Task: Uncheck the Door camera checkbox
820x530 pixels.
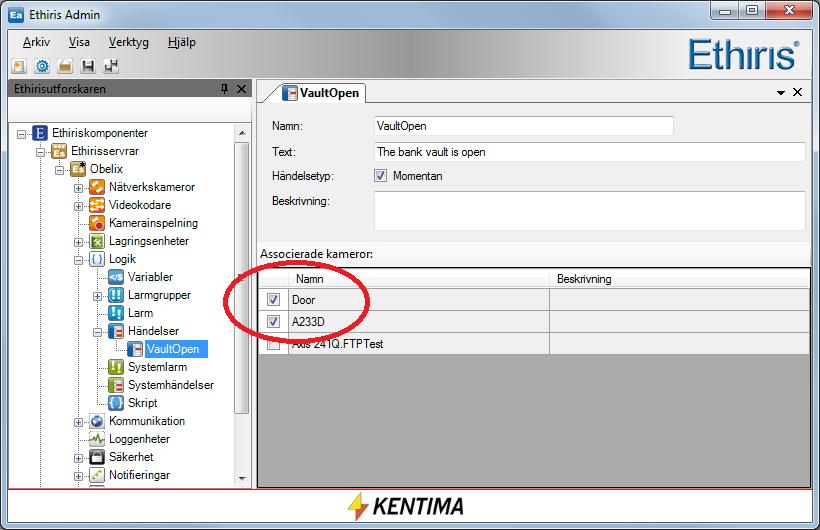Action: pyautogui.click(x=273, y=299)
